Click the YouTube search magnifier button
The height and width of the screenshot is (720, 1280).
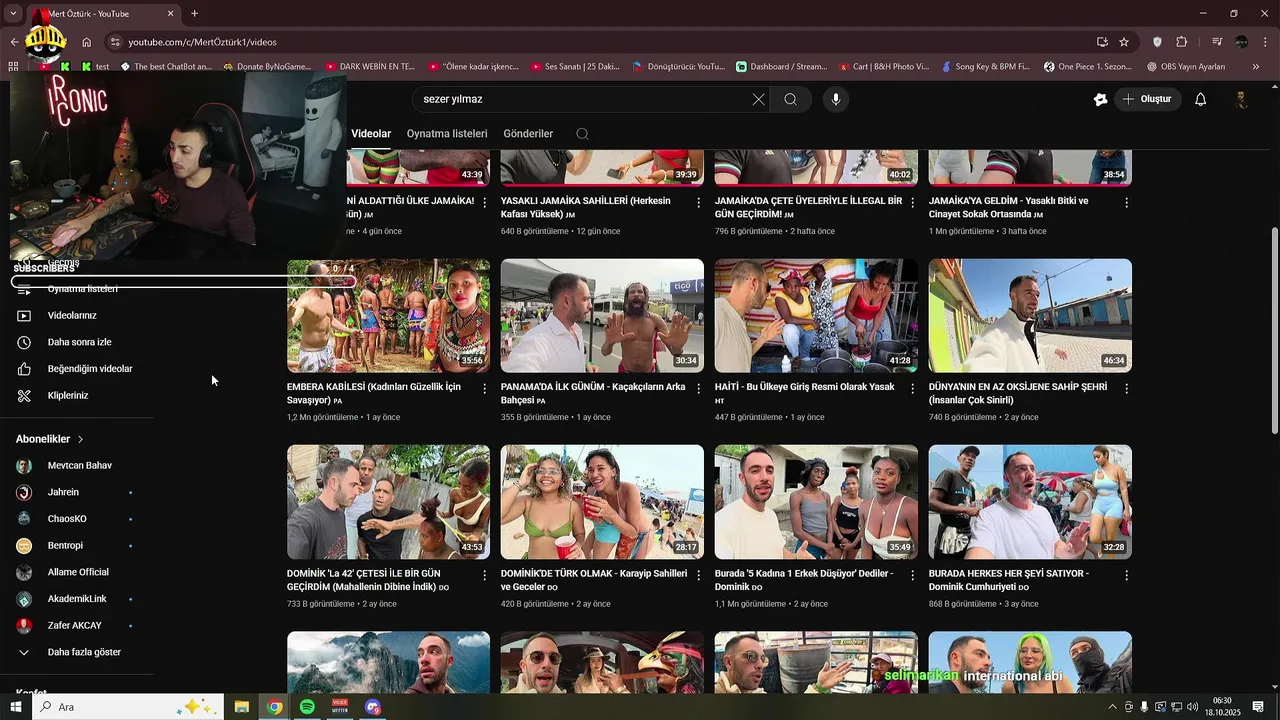(790, 99)
